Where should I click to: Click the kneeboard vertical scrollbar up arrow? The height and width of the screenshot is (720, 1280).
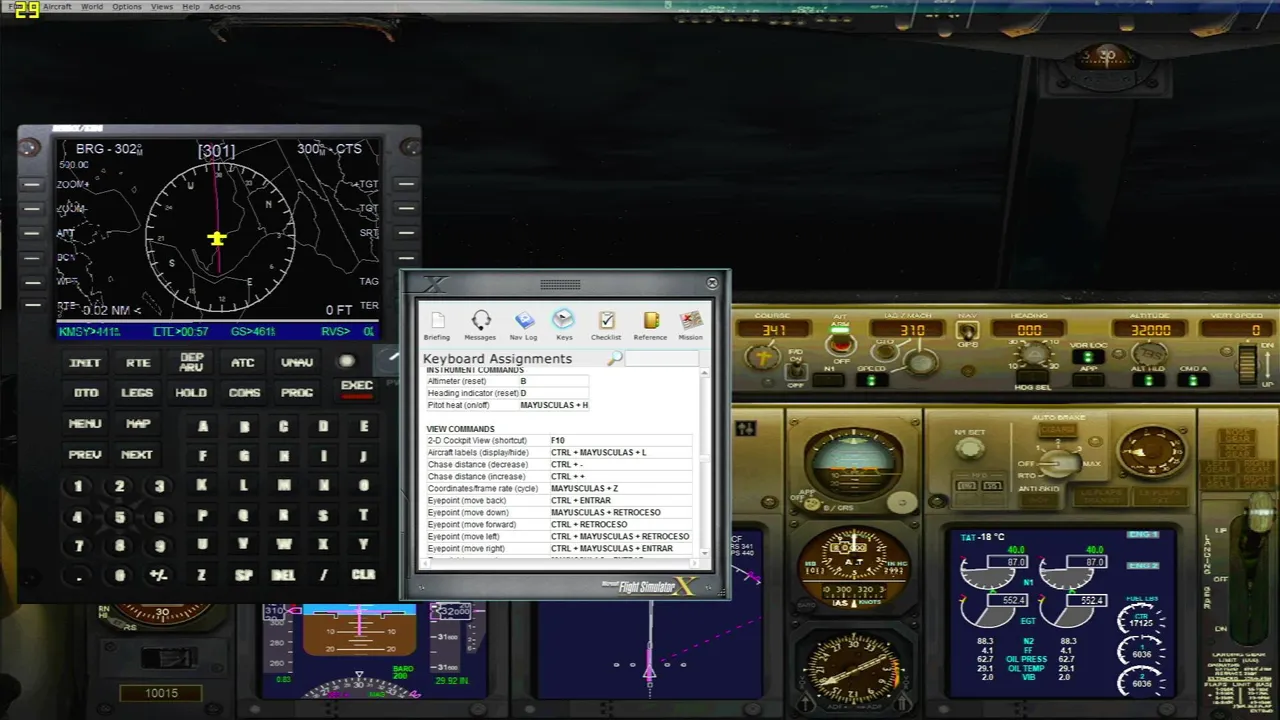pyautogui.click(x=705, y=373)
